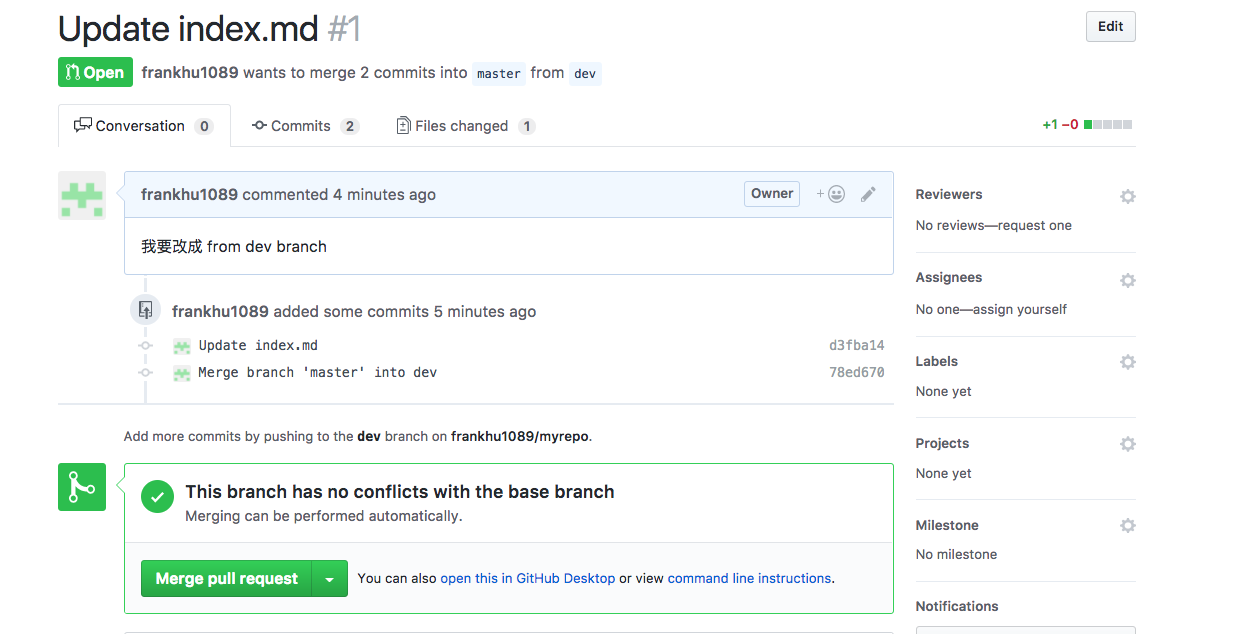The image size is (1239, 634).
Task: Open "Merge branch 'master' into dev" commit
Action: 318,372
